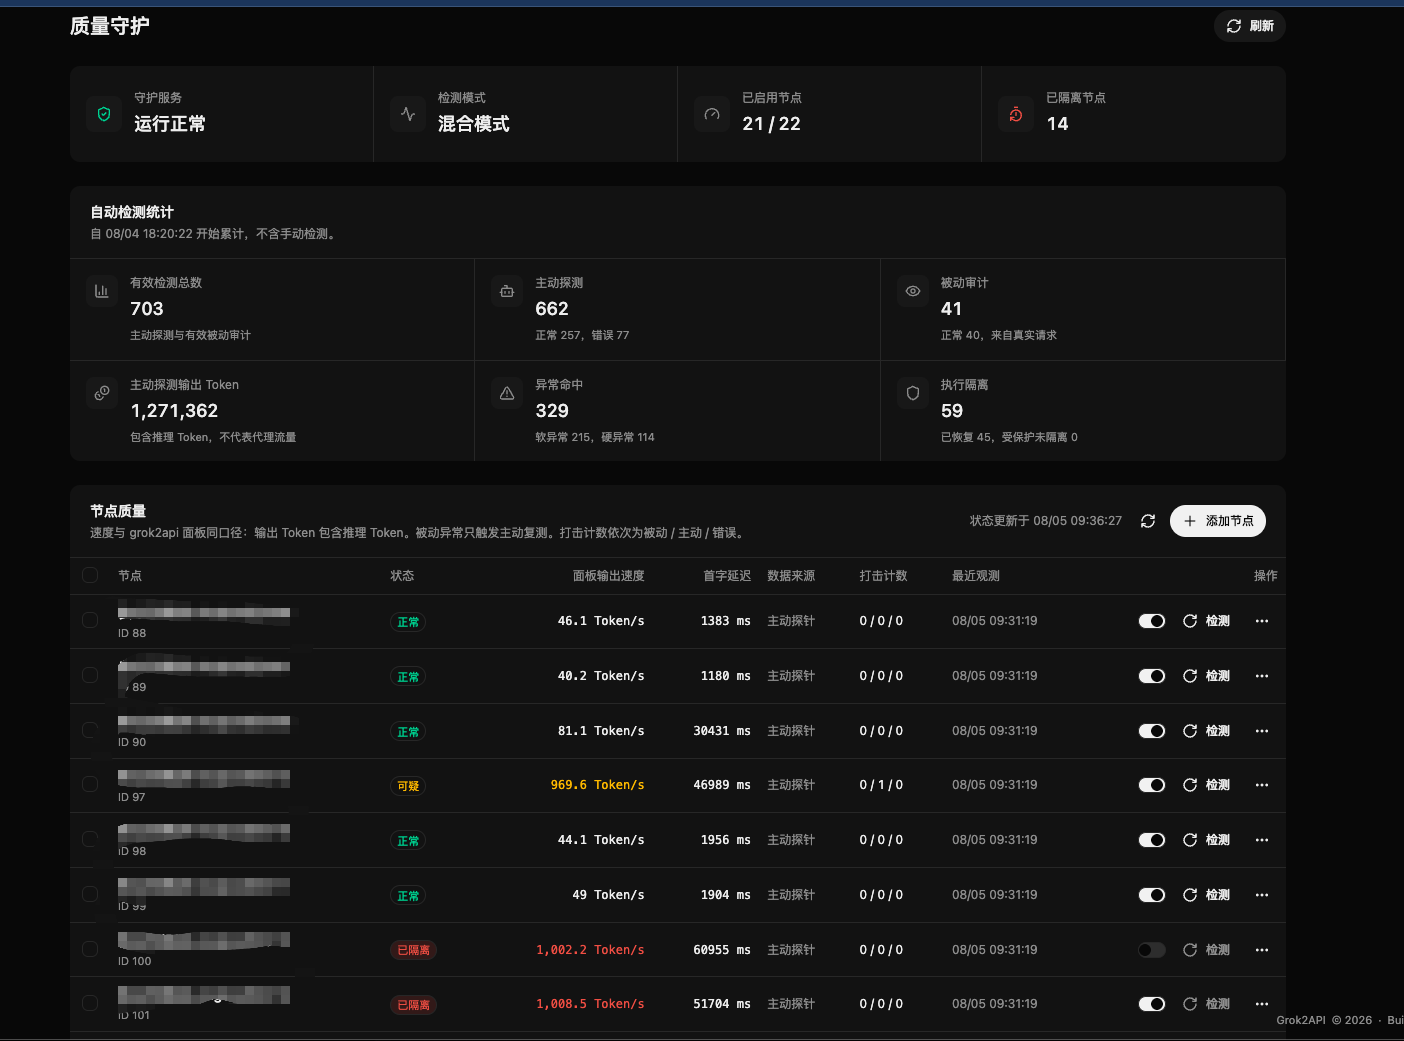Click the refresh icon beside status update time
Image resolution: width=1404 pixels, height=1041 pixels.
click(1148, 521)
